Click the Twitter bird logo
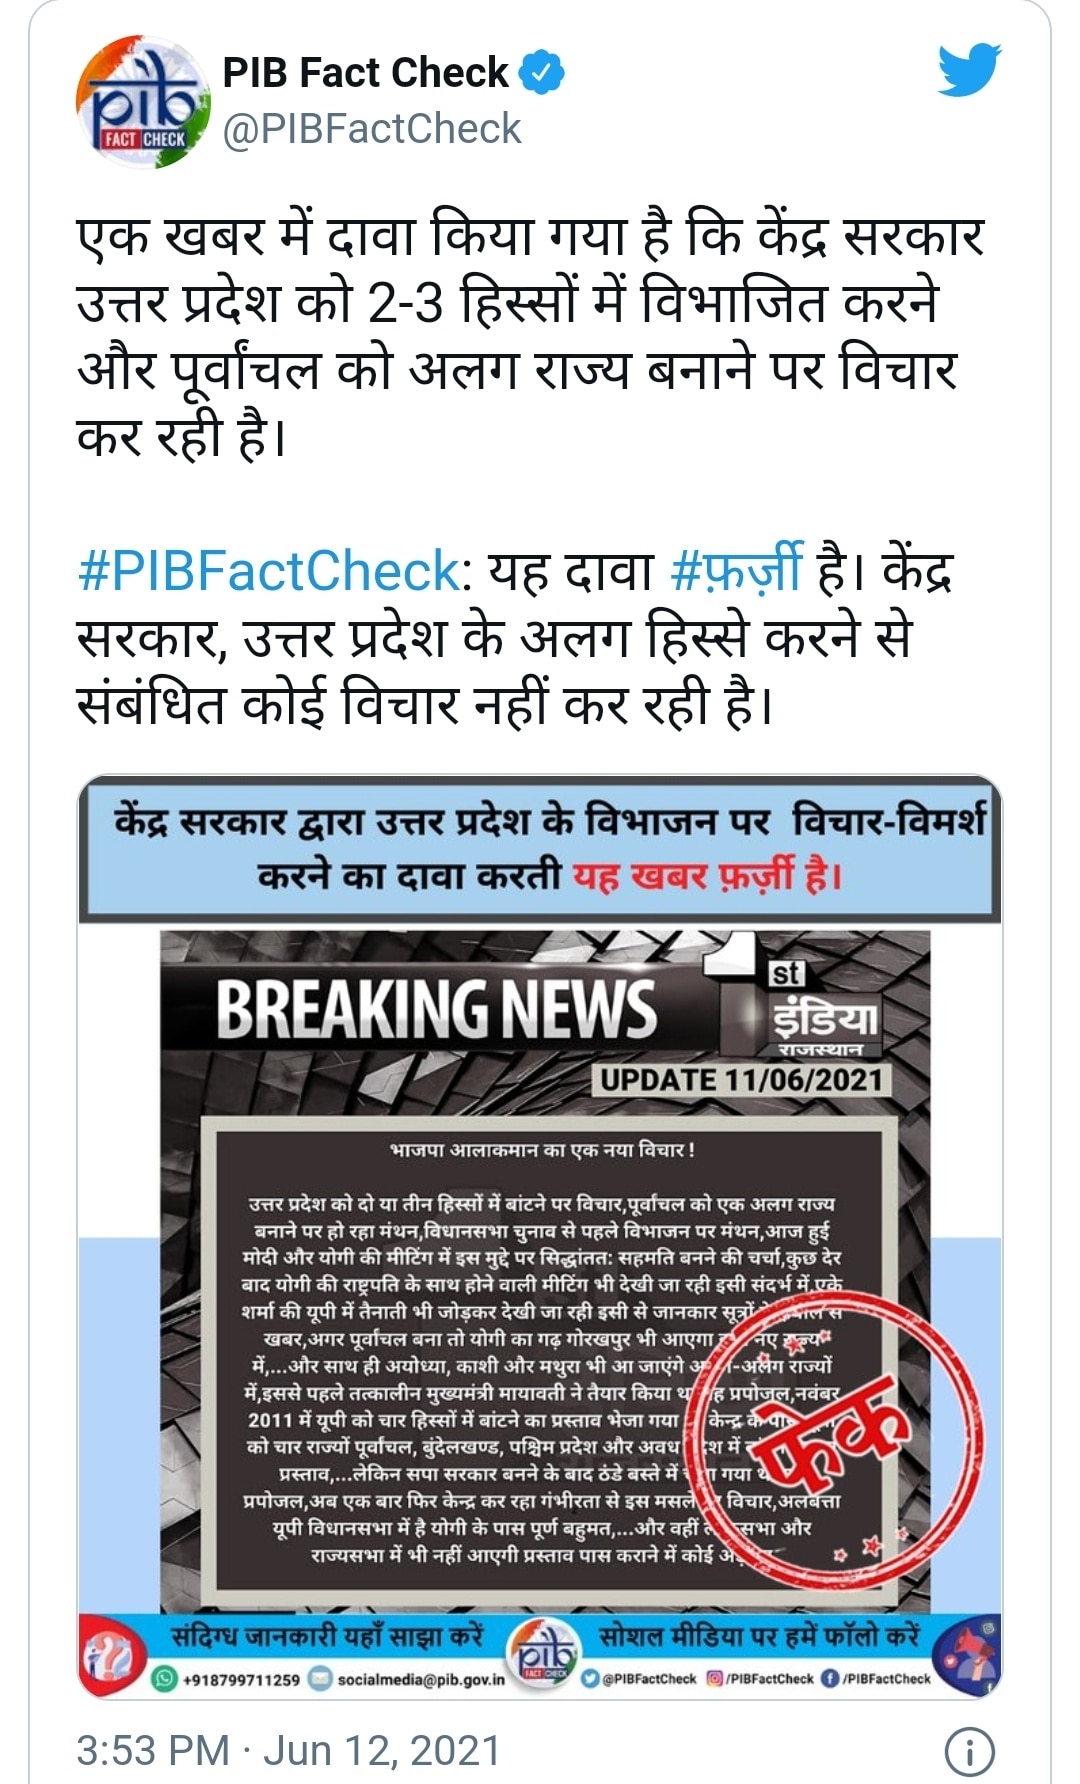This screenshot has height=1784, width=1080. [x=969, y=70]
